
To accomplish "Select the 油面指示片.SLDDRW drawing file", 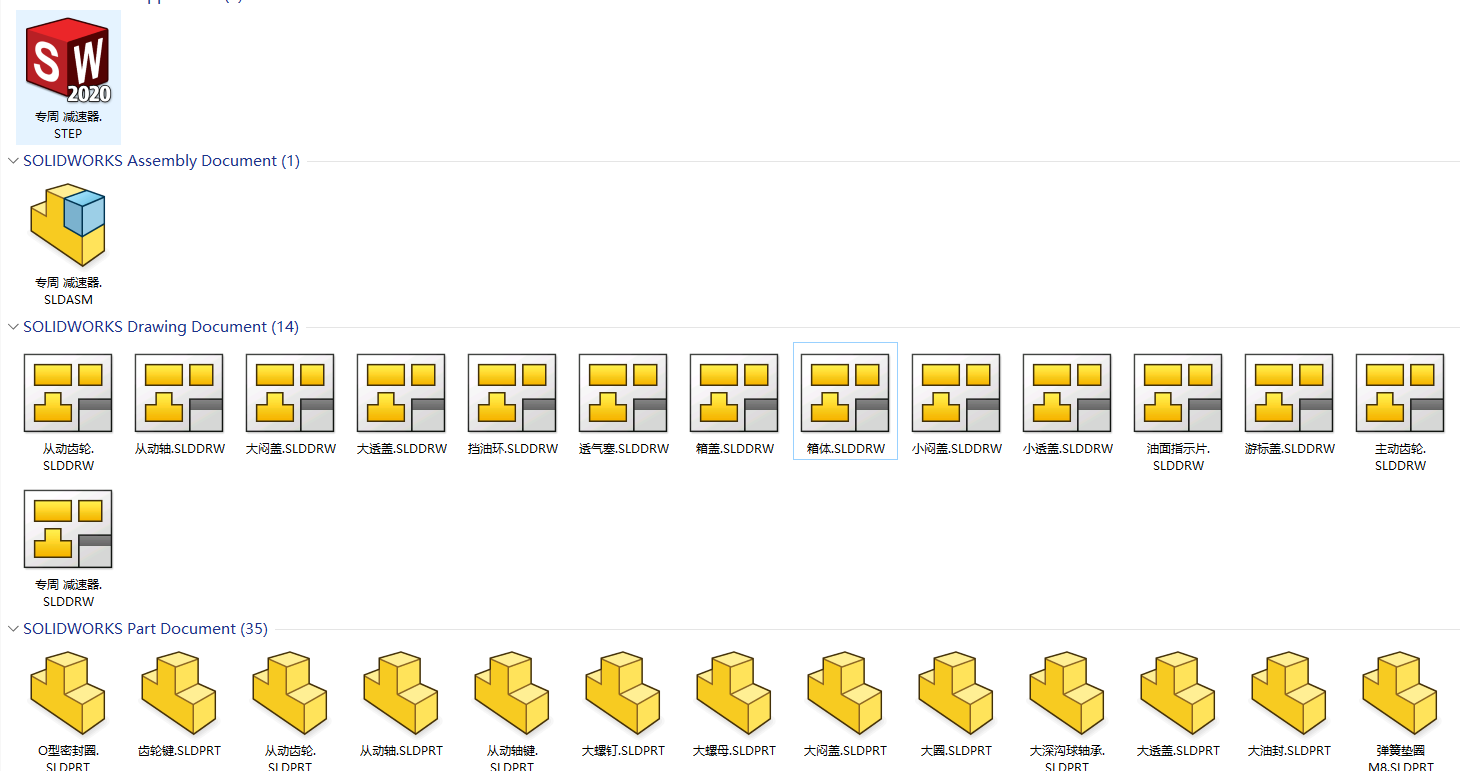I will 1178,412.
